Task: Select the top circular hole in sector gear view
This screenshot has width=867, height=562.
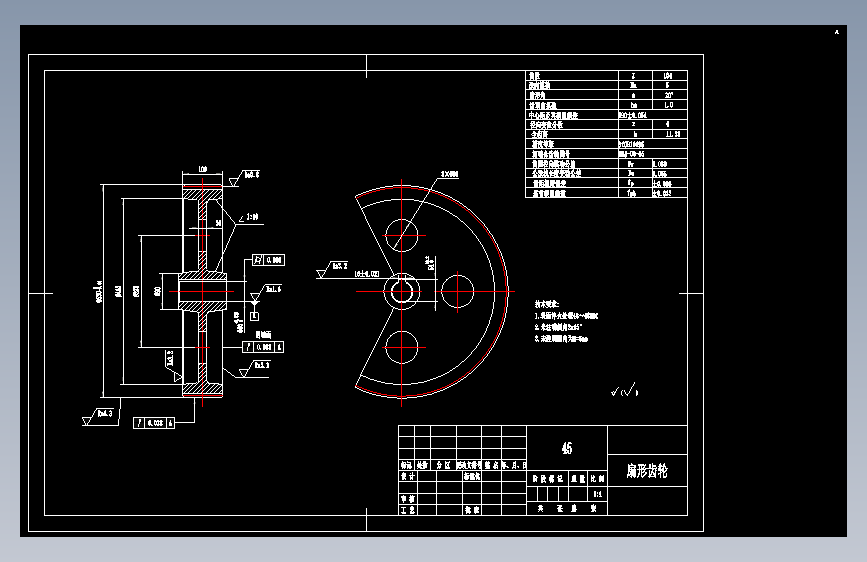Action: [x=402, y=236]
